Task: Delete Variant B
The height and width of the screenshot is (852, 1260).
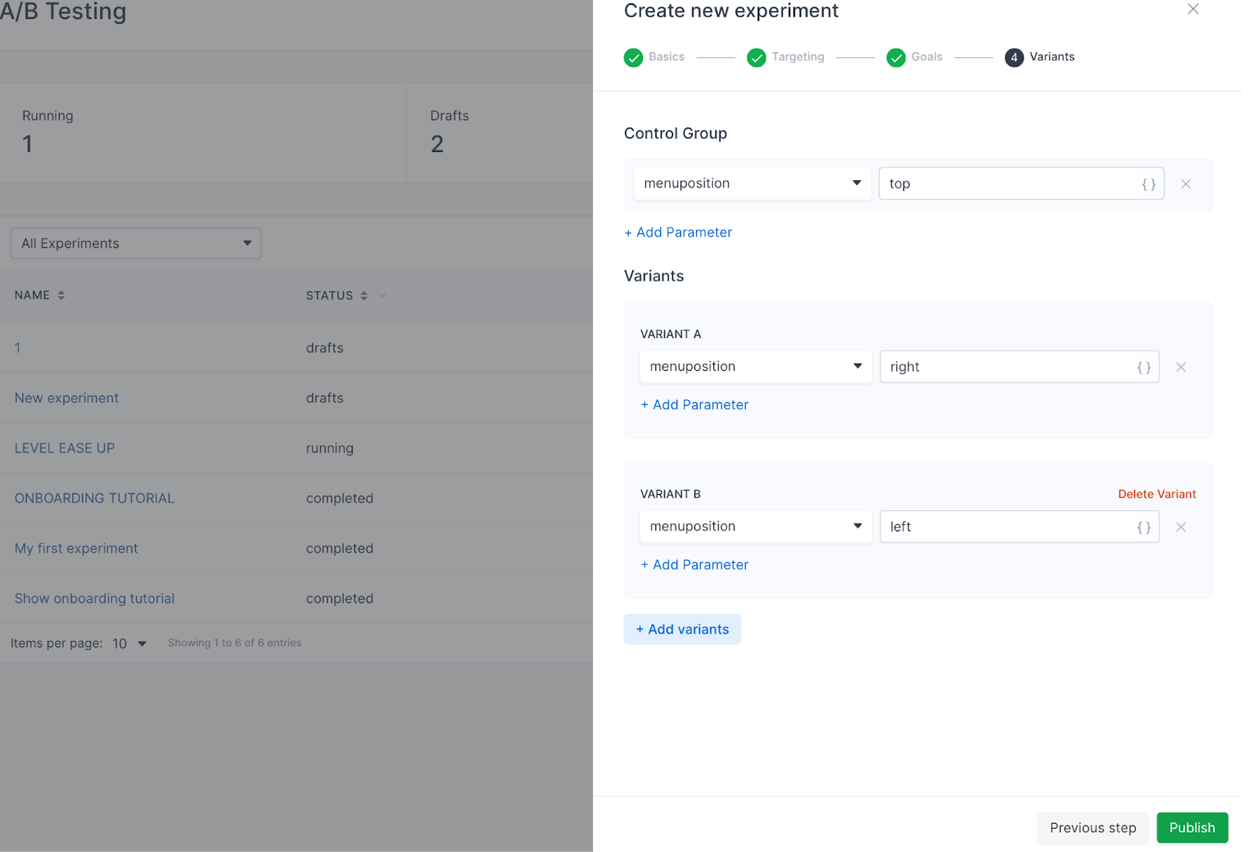Action: pyautogui.click(x=1157, y=494)
